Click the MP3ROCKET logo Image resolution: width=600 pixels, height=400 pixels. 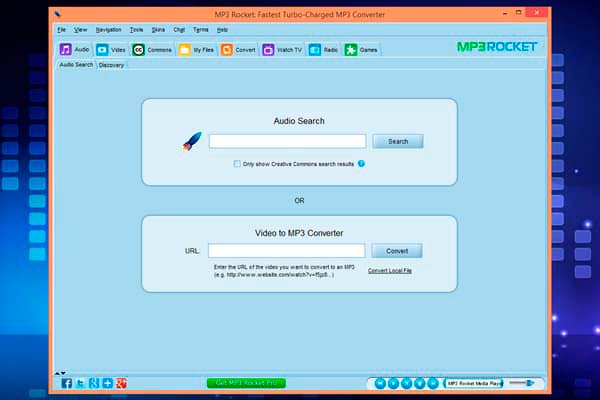pos(497,47)
